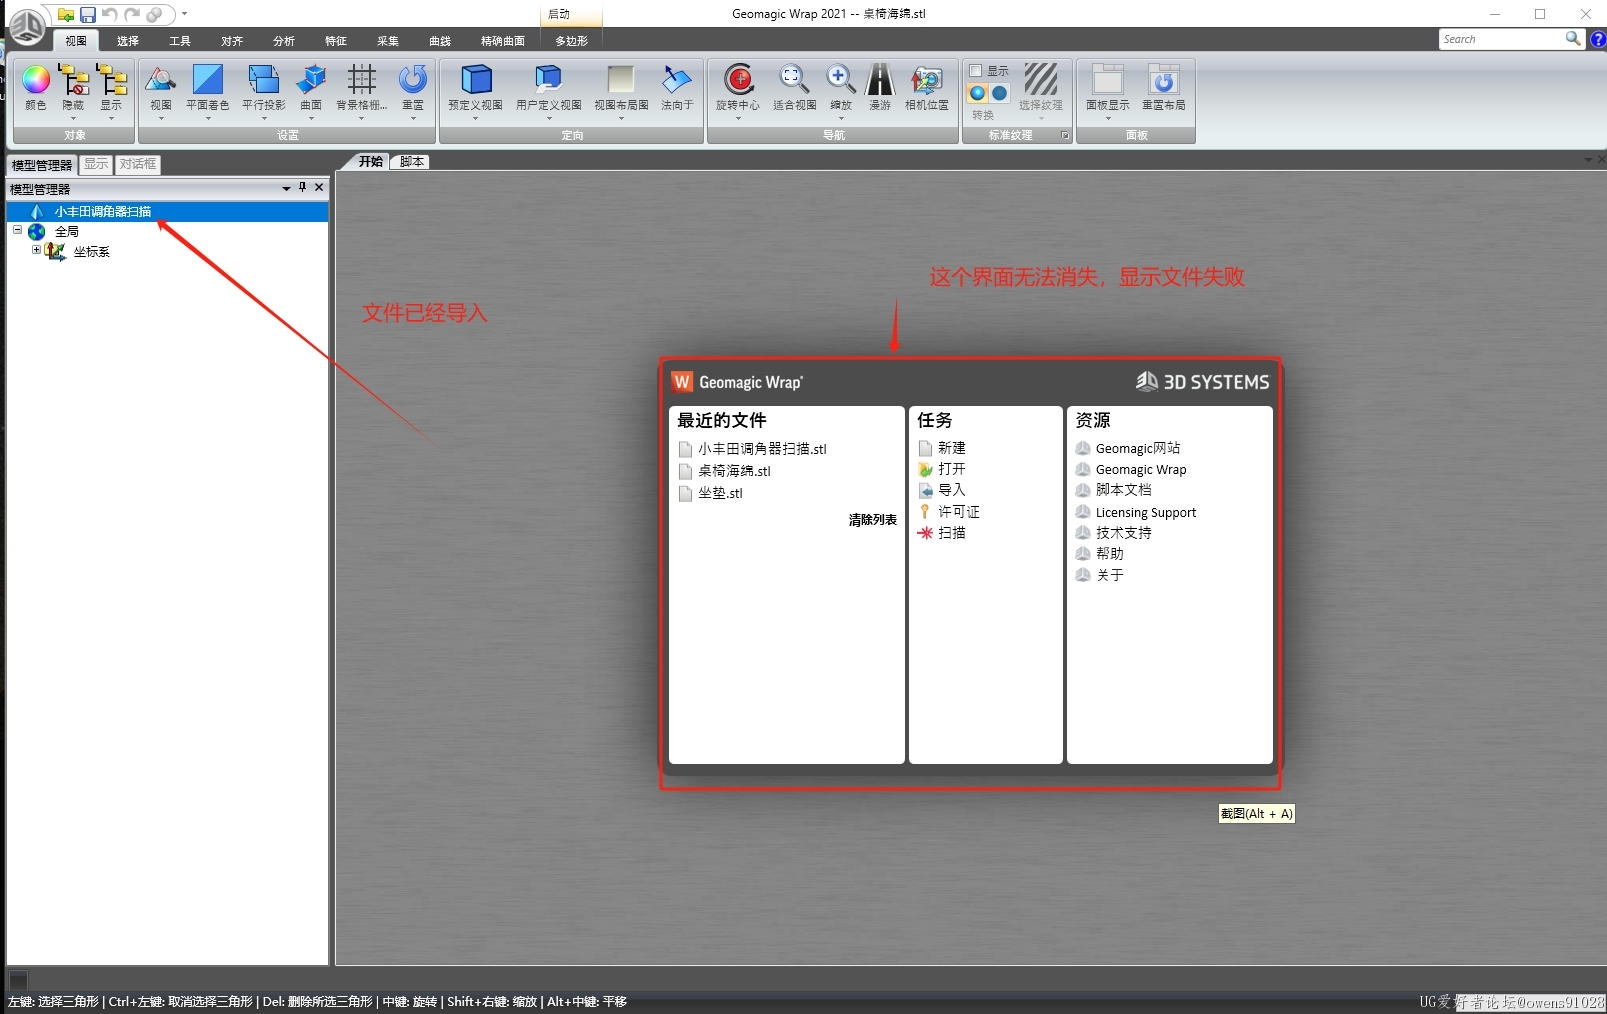Click the 缩放 zoom magnifier icon
The height and width of the screenshot is (1014, 1607).
[x=841, y=80]
